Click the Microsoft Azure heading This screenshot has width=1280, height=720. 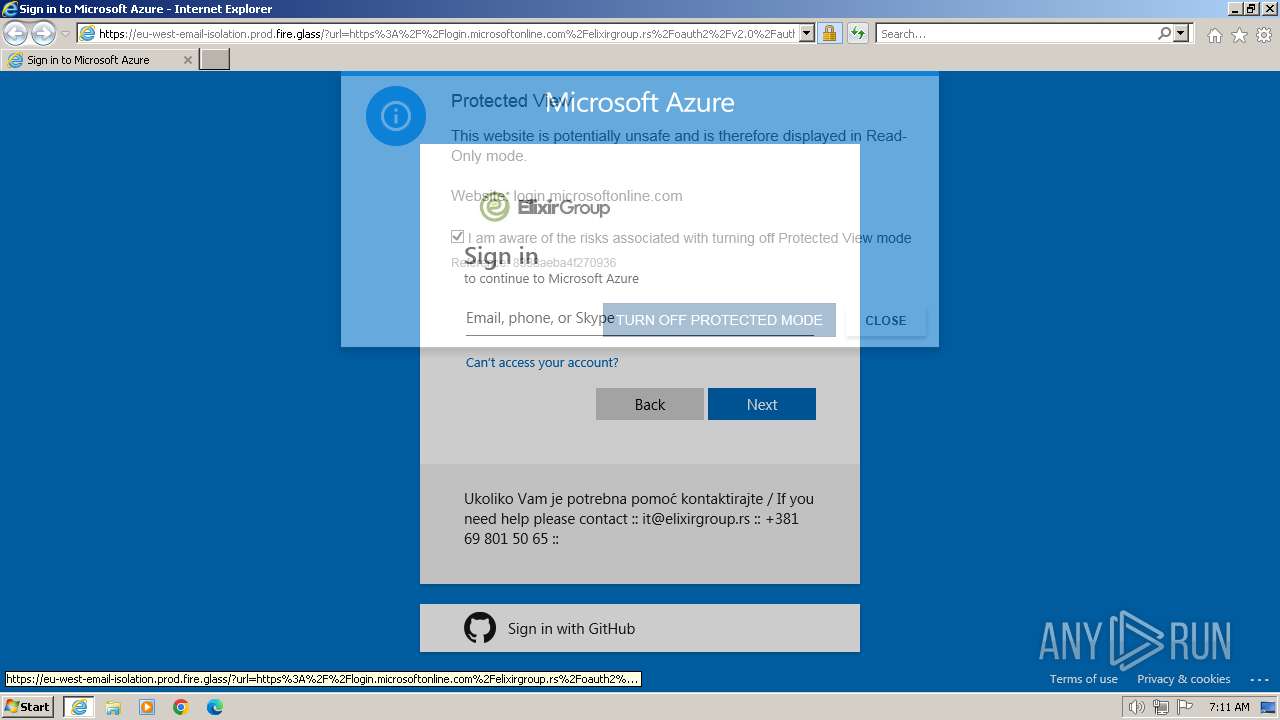[640, 102]
